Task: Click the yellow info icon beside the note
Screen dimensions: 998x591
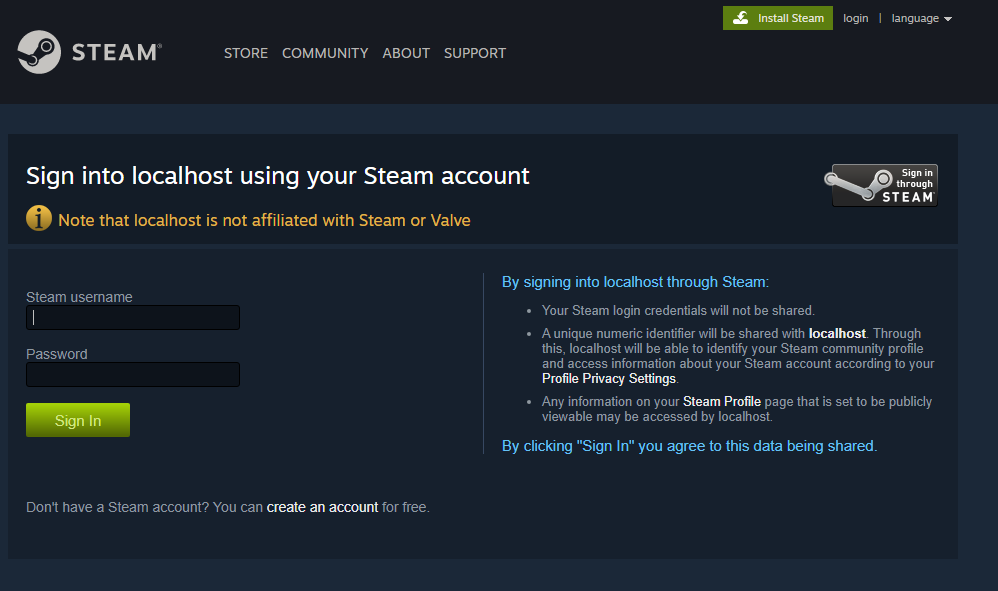Action: pos(39,218)
